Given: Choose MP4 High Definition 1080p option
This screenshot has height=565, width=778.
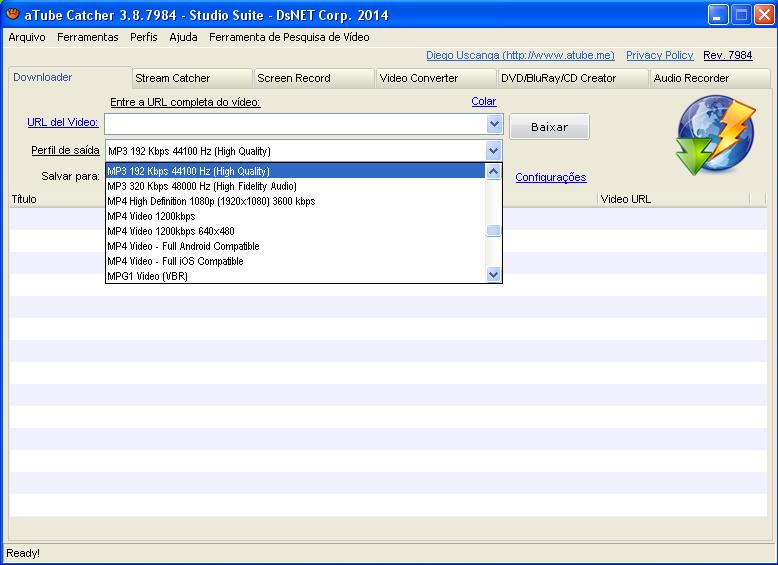Looking at the screenshot, I should point(211,201).
